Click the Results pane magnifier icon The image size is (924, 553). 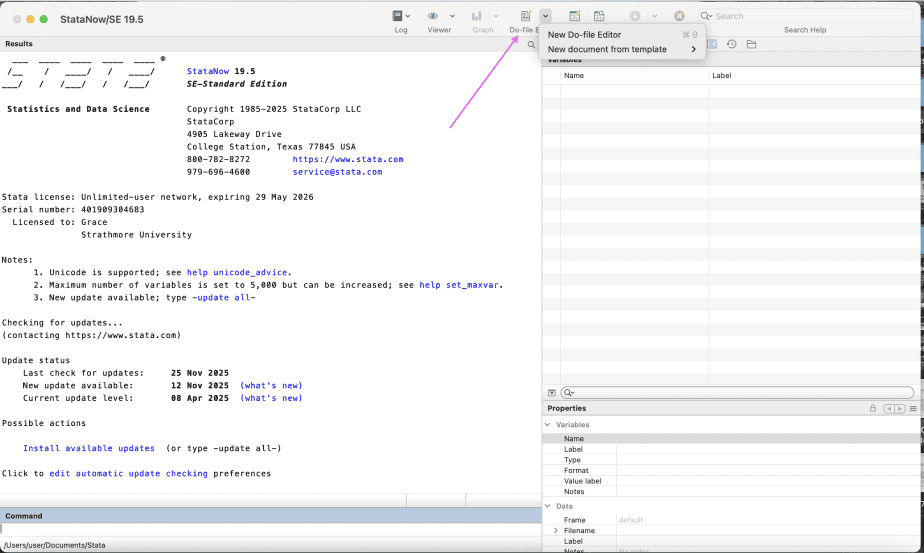point(531,45)
